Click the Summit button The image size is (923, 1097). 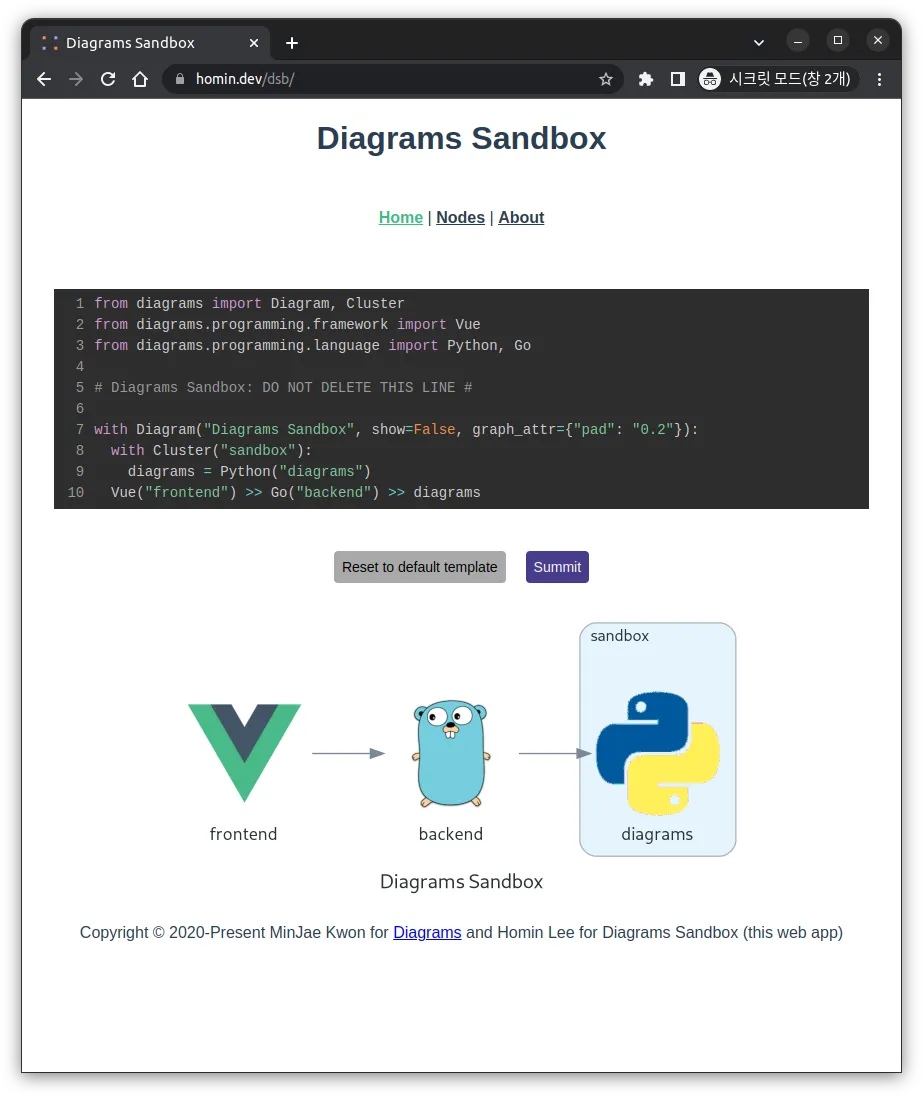tap(557, 567)
